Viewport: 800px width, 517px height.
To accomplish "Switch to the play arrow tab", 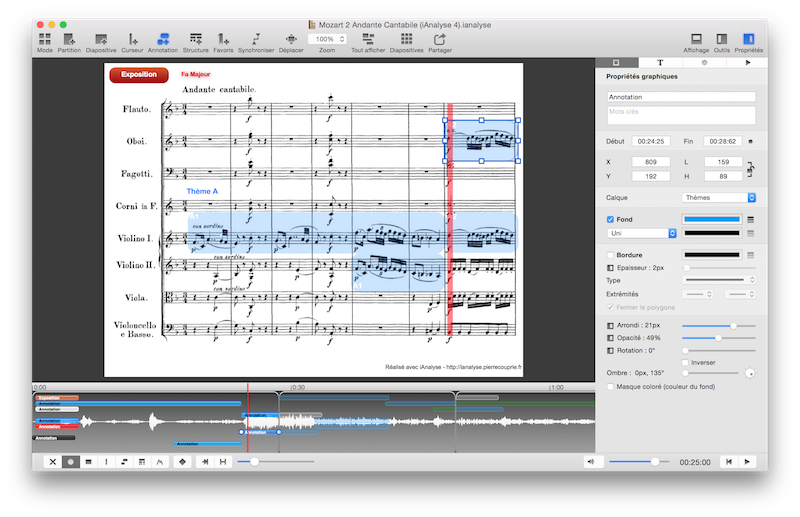I will coord(747,62).
